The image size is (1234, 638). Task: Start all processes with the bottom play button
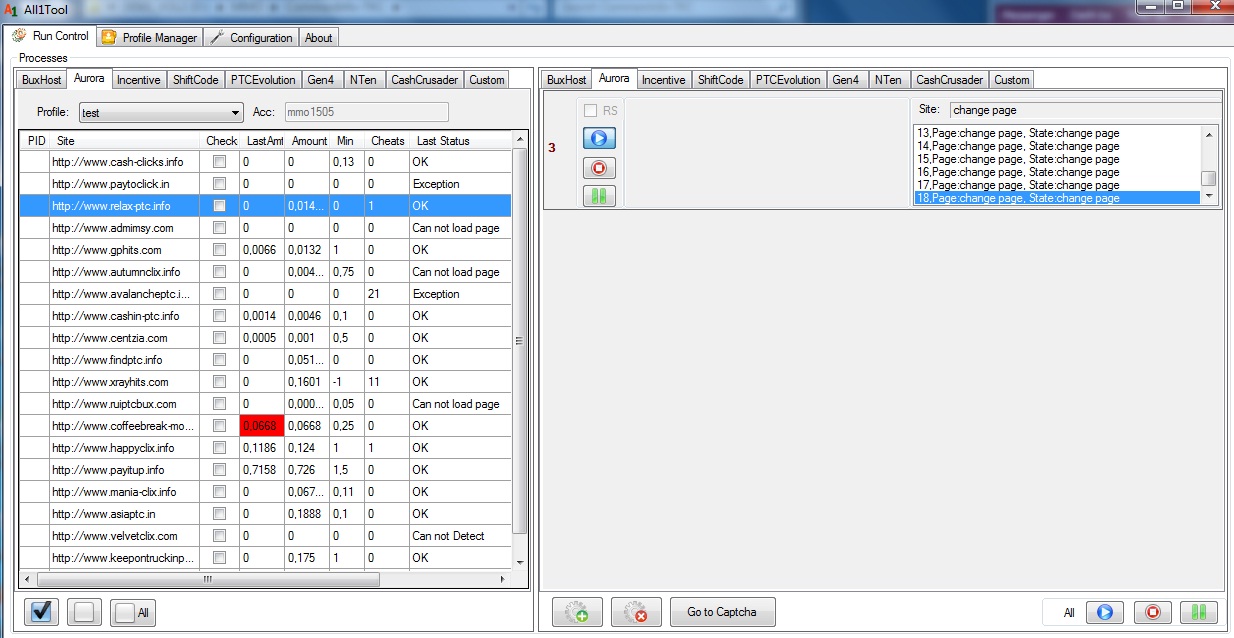(x=1104, y=612)
